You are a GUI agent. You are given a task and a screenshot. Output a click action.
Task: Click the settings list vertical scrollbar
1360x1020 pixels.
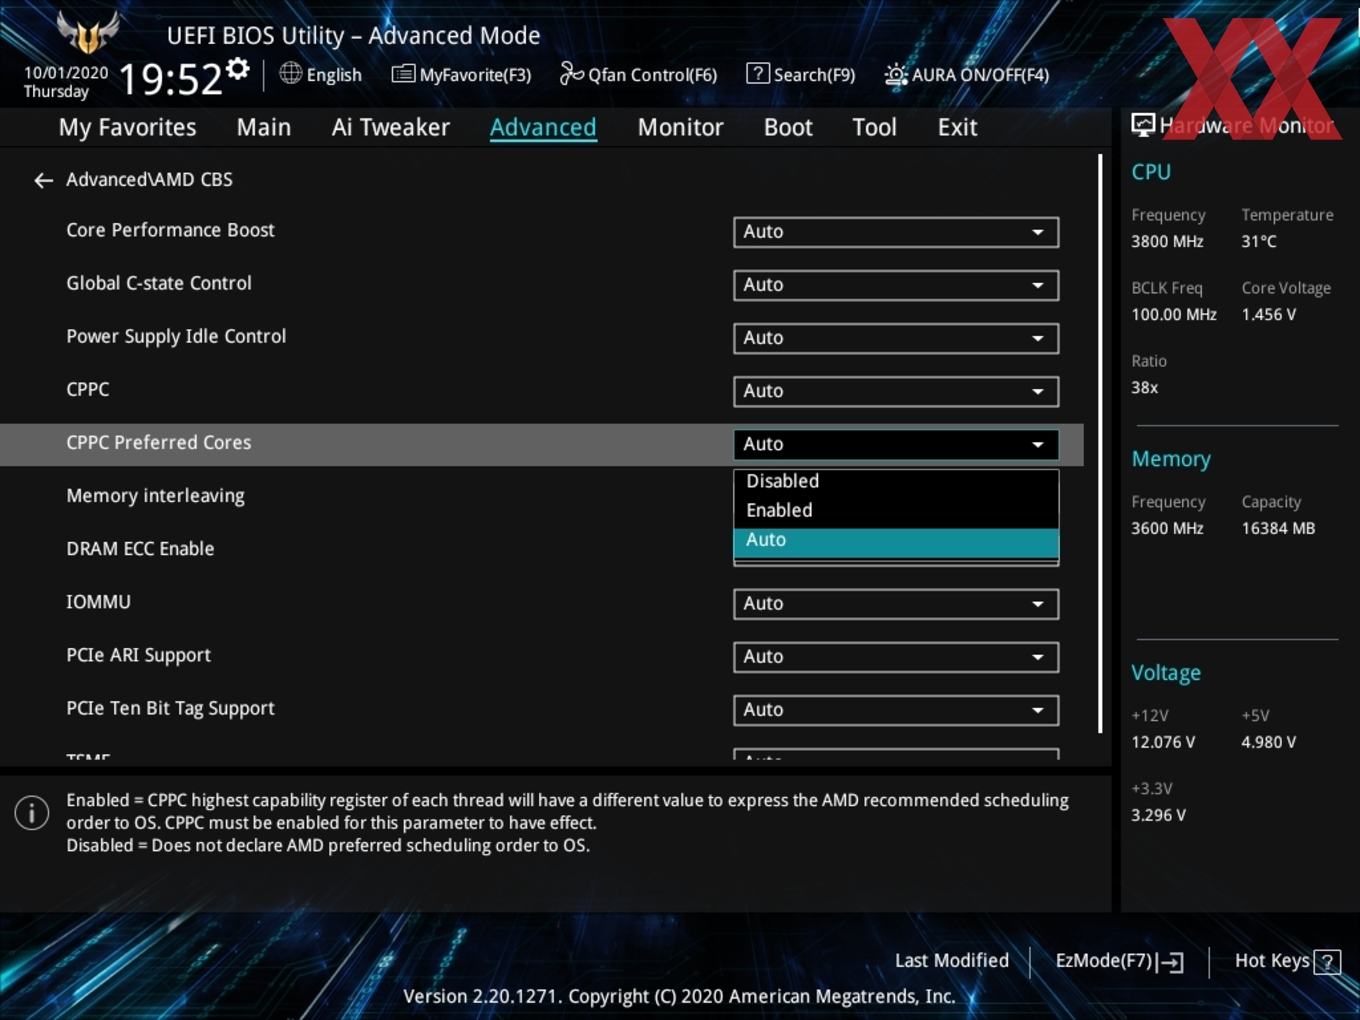pyautogui.click(x=1100, y=444)
